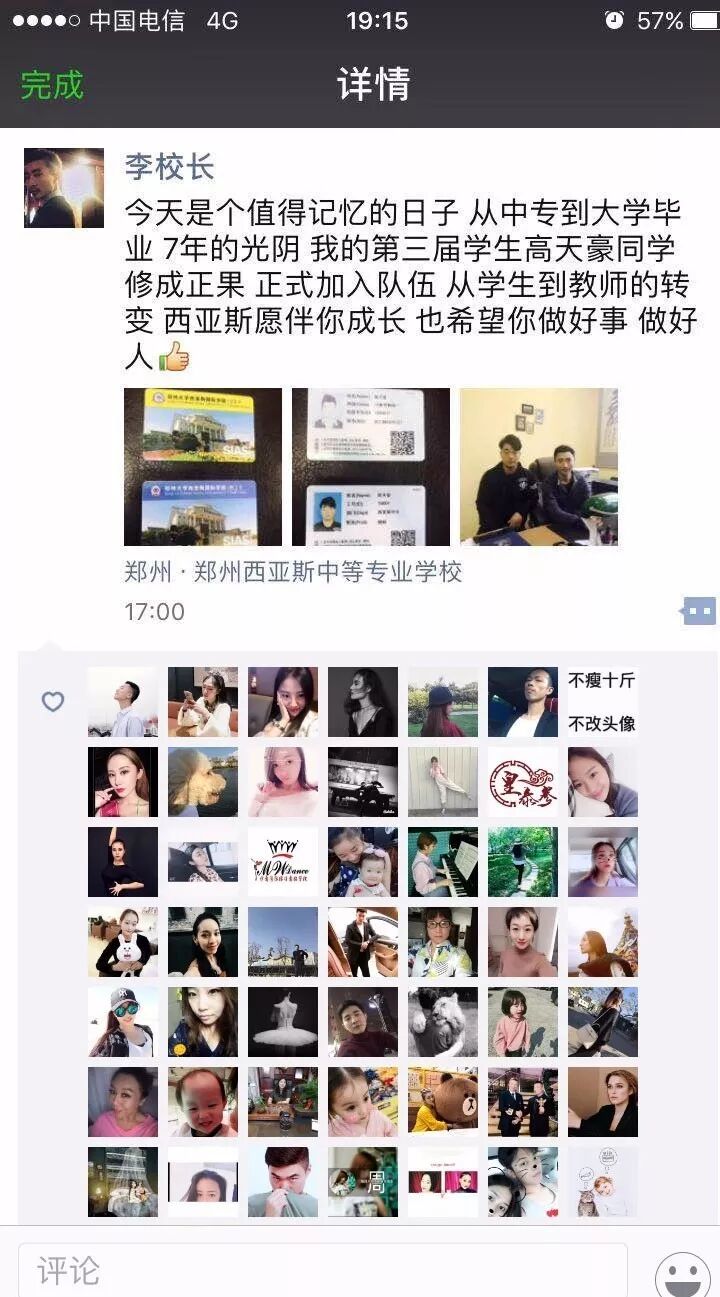Tap the 评论 comment input field
Image resolution: width=720 pixels, height=1297 pixels.
pos(323,1270)
